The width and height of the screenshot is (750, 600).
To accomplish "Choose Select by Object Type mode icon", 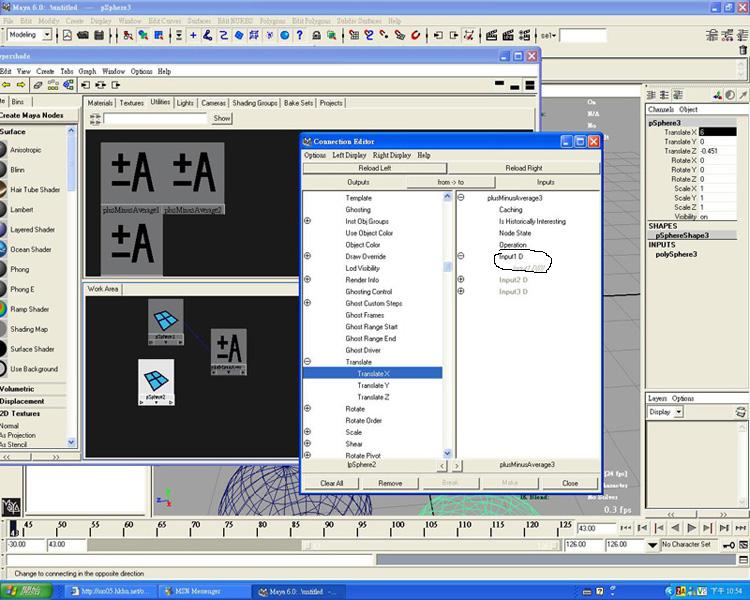I will [x=143, y=35].
